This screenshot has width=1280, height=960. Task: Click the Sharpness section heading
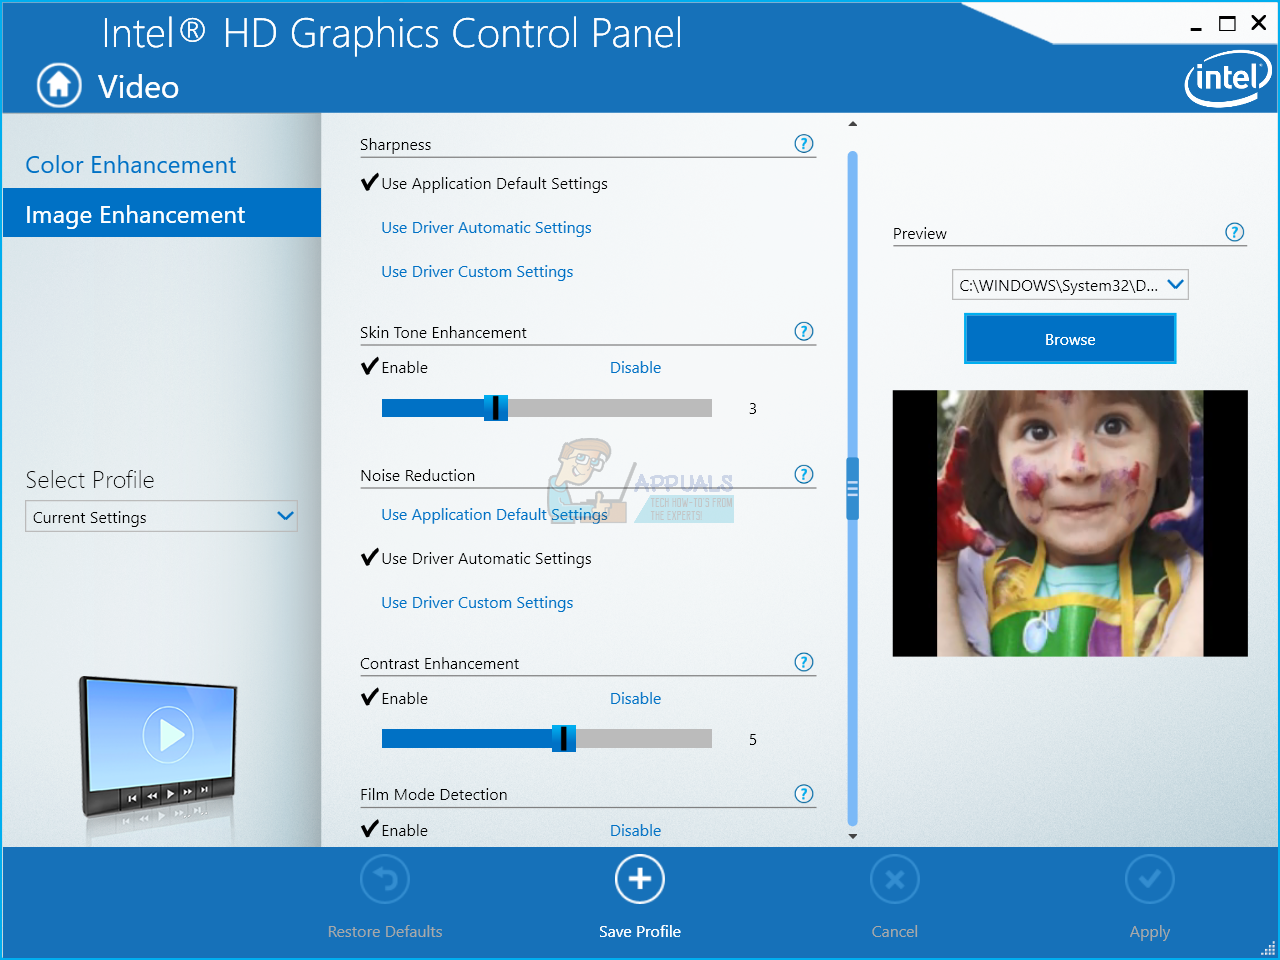click(x=396, y=145)
